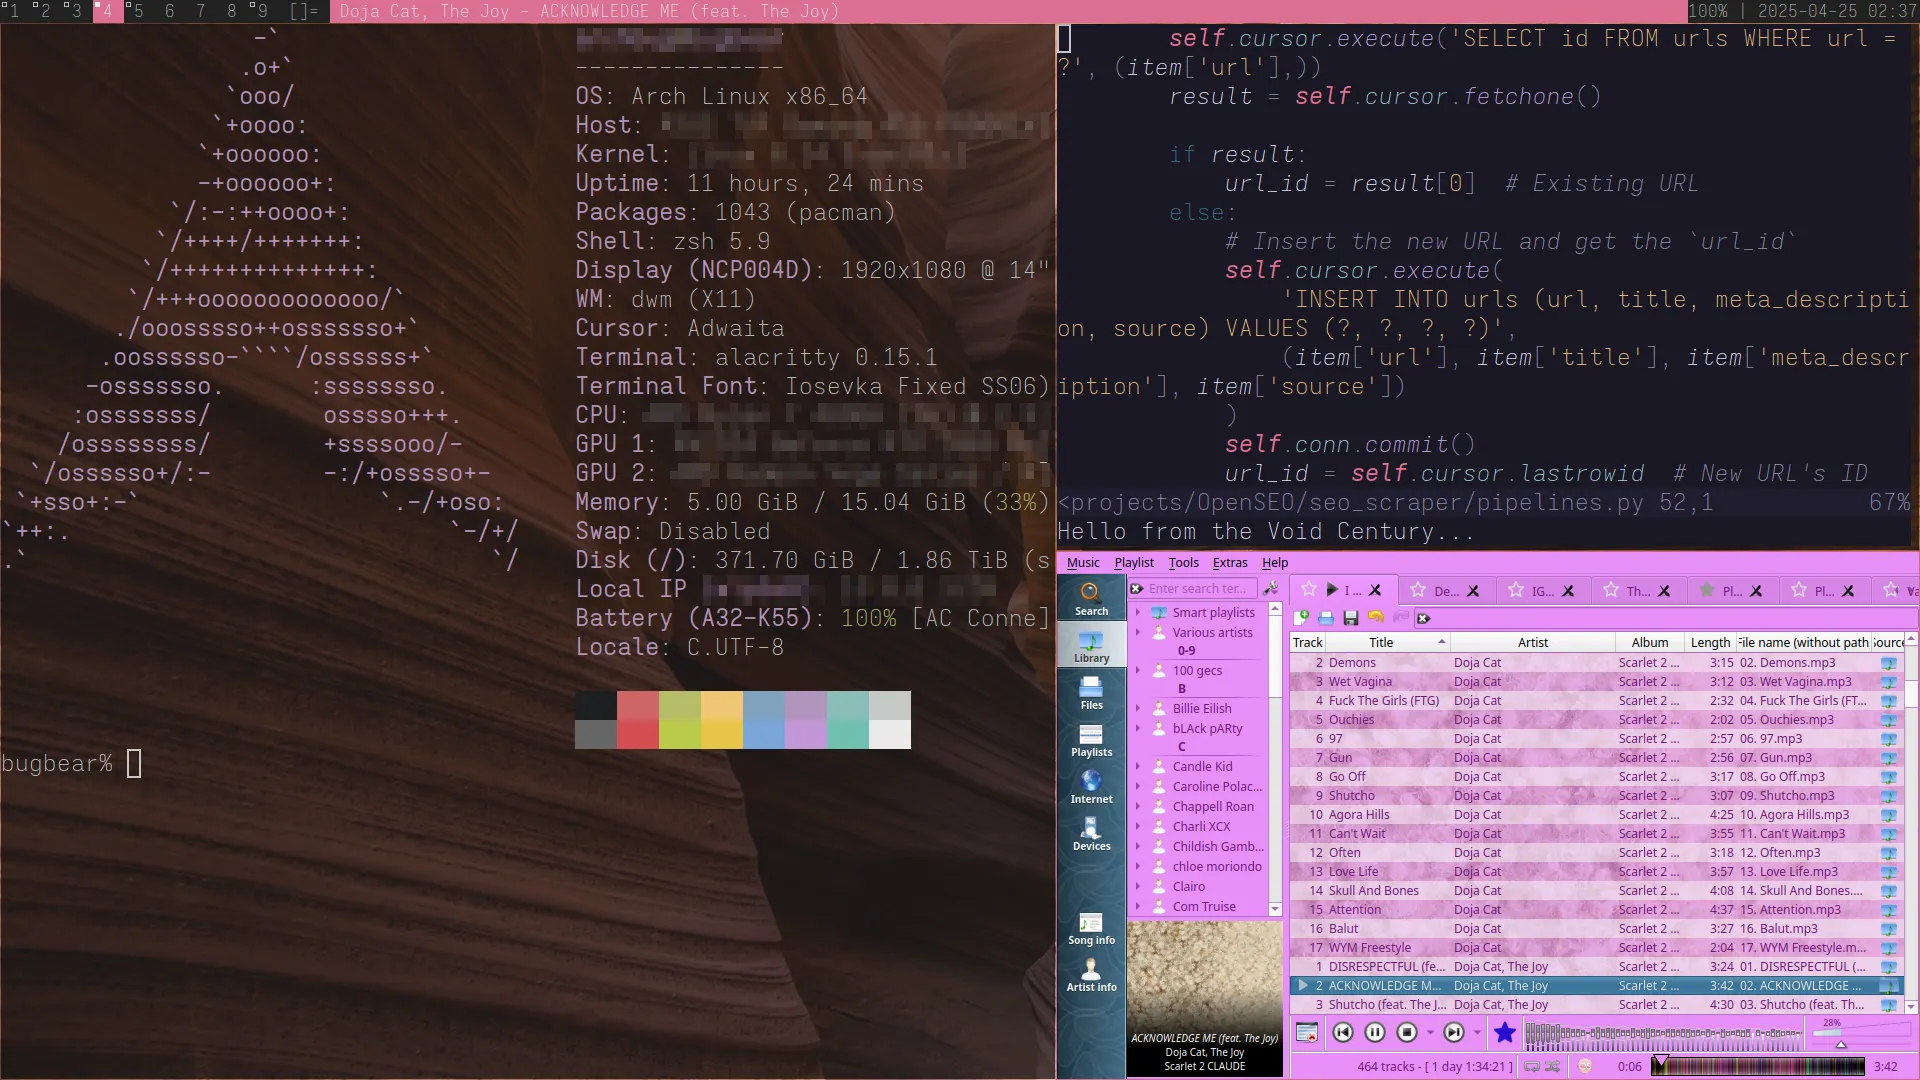Save the playlist with floppy icon
This screenshot has width=1920, height=1080.
[x=1351, y=618]
